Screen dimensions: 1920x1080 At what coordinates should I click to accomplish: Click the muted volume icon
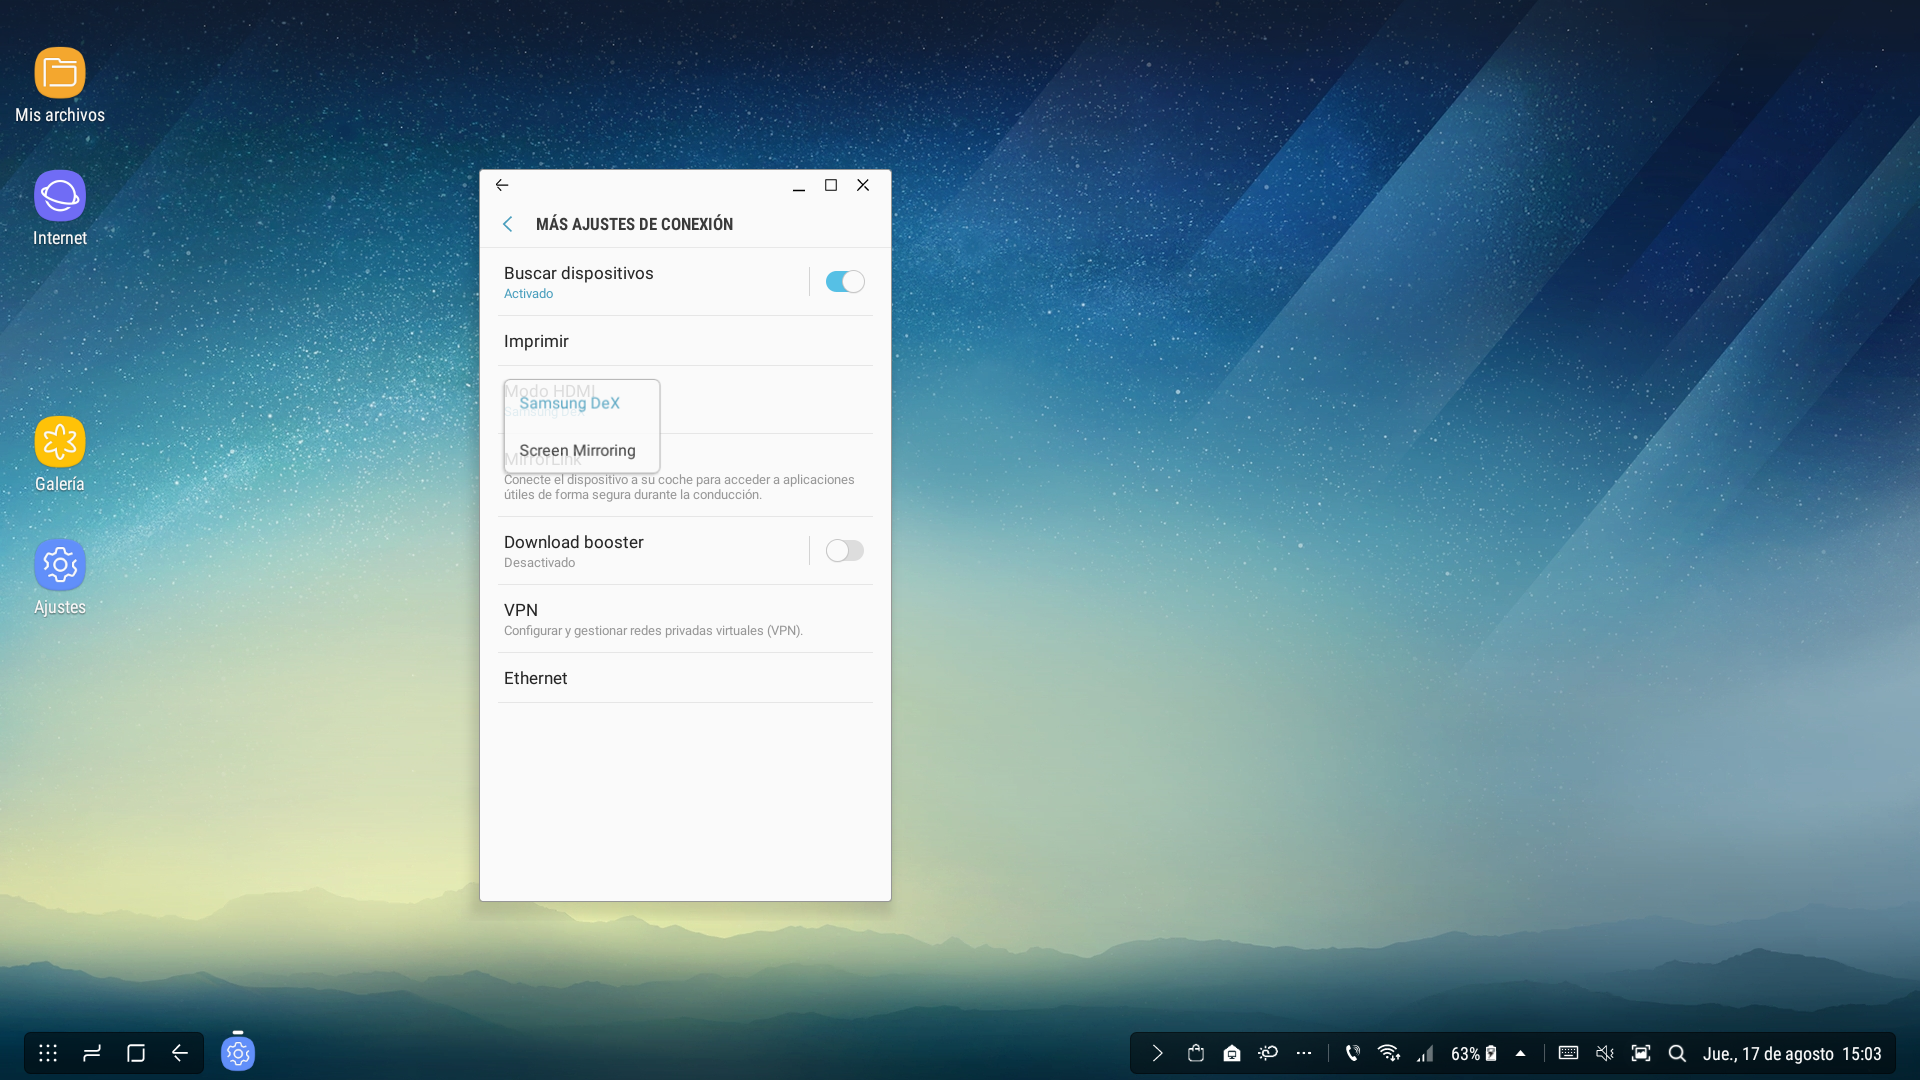(x=1605, y=1053)
